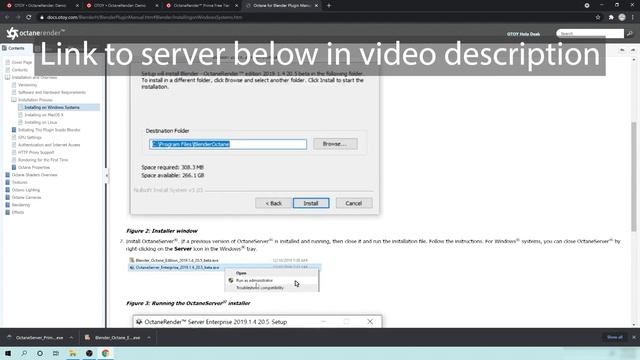640x360 pixels.
Task: Collapse the Installation and Overview section
Action: pos(7,77)
